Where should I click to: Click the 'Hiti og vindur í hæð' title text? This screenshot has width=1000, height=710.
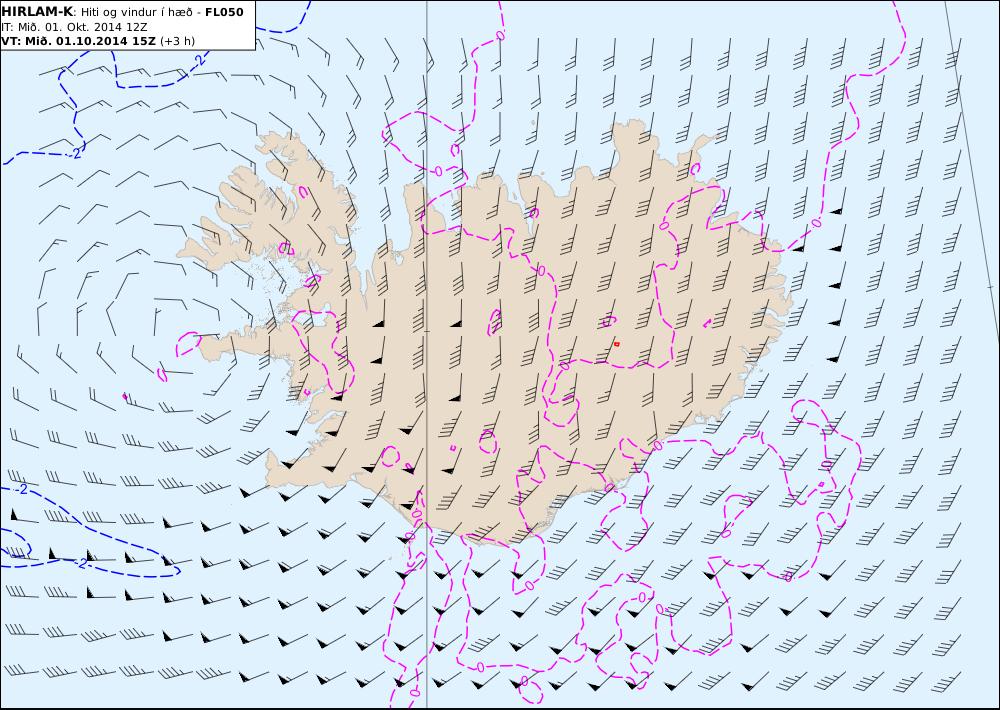[x=139, y=13]
